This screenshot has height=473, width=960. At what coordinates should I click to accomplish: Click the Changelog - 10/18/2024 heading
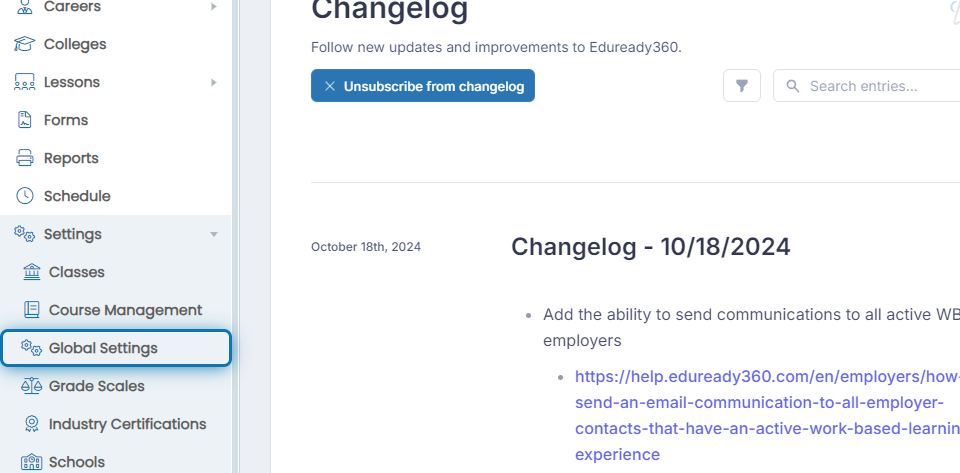point(651,247)
